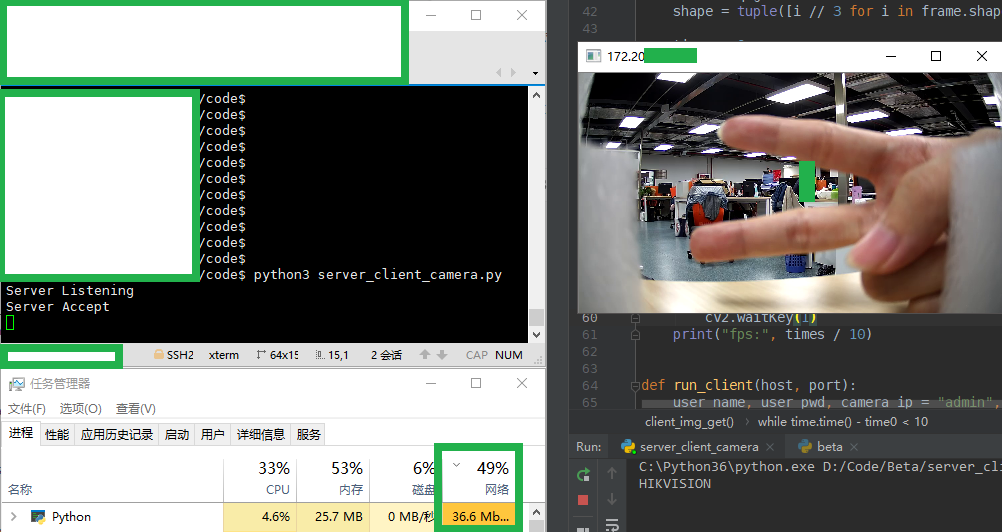
Task: Click the download arrow in terminal status bar
Action: (442, 355)
